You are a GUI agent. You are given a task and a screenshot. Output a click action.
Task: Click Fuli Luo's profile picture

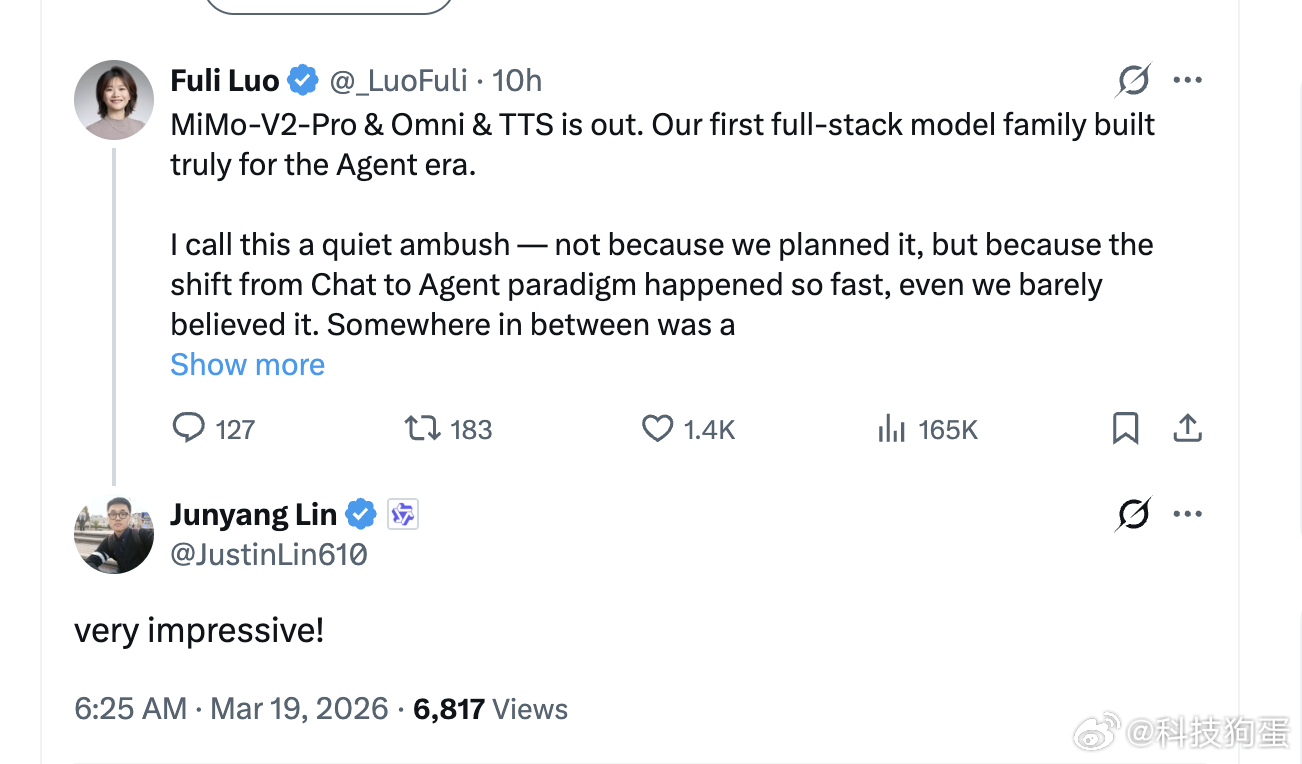point(114,100)
